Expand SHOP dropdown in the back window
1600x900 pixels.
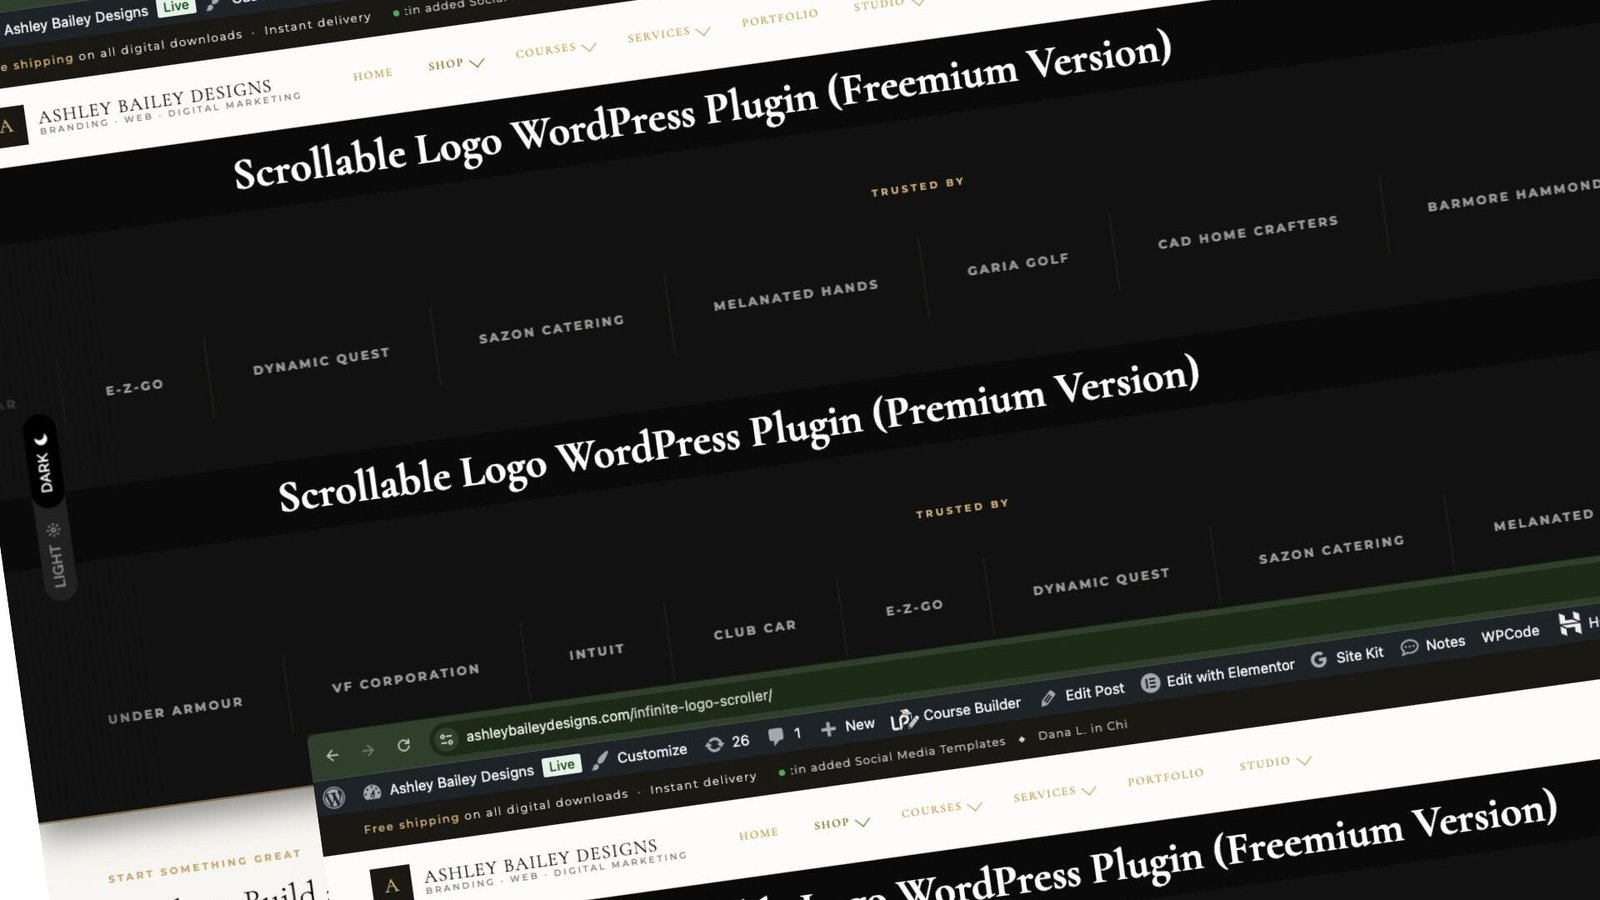(456, 63)
